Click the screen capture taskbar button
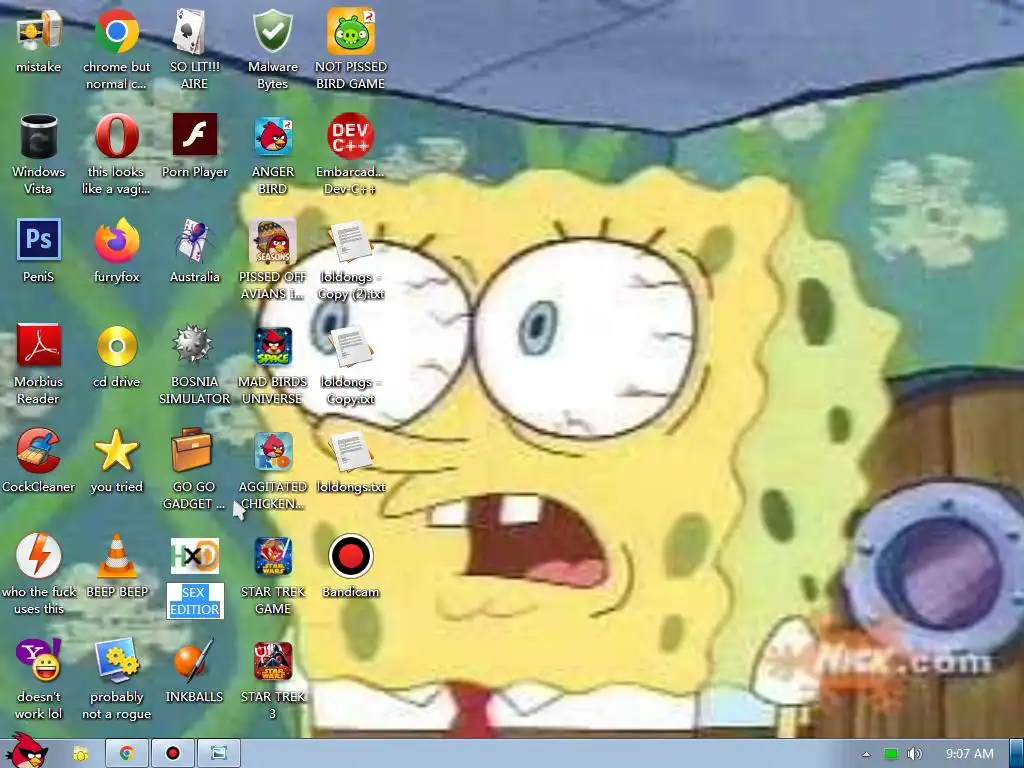The height and width of the screenshot is (768, 1024). (219, 754)
